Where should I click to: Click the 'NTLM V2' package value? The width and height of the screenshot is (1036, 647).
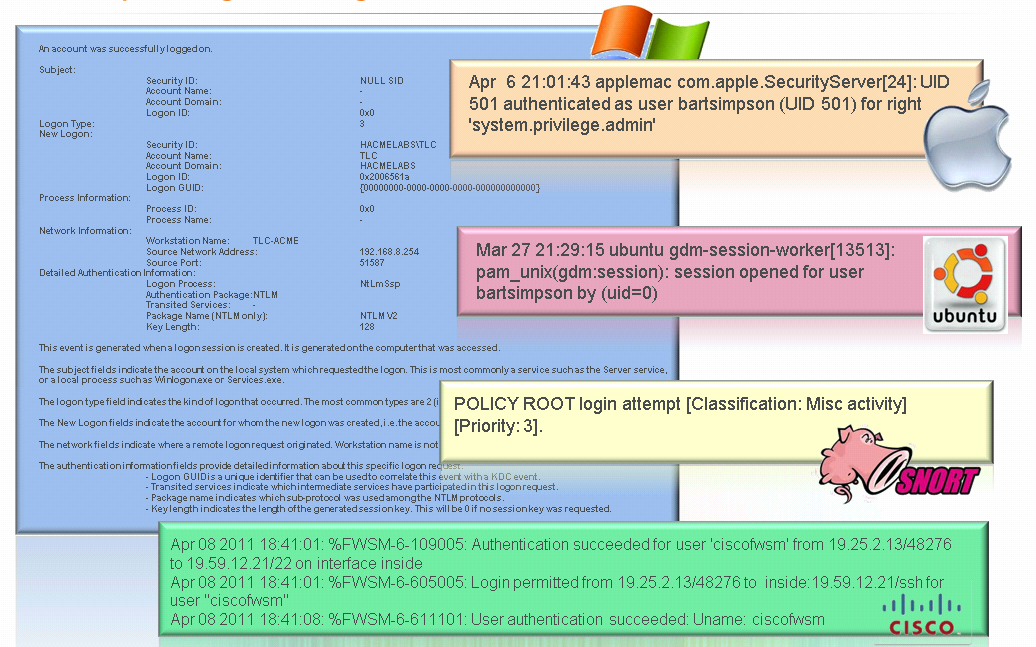click(x=379, y=316)
